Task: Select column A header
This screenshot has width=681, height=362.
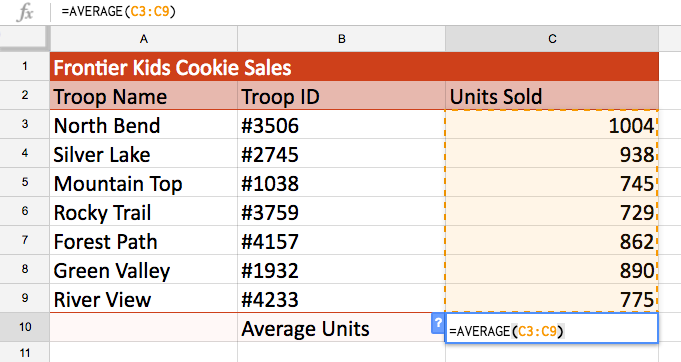Action: 144,39
